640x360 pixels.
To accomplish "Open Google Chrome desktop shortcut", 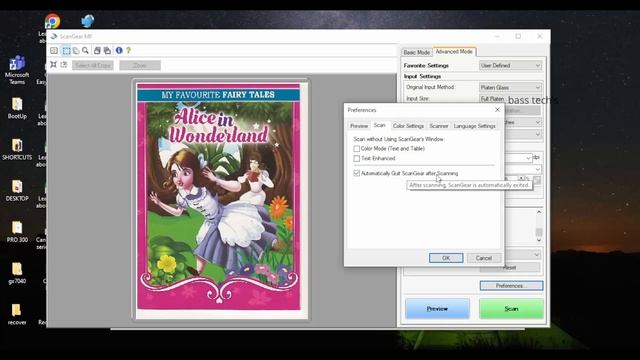I will 52,21.
